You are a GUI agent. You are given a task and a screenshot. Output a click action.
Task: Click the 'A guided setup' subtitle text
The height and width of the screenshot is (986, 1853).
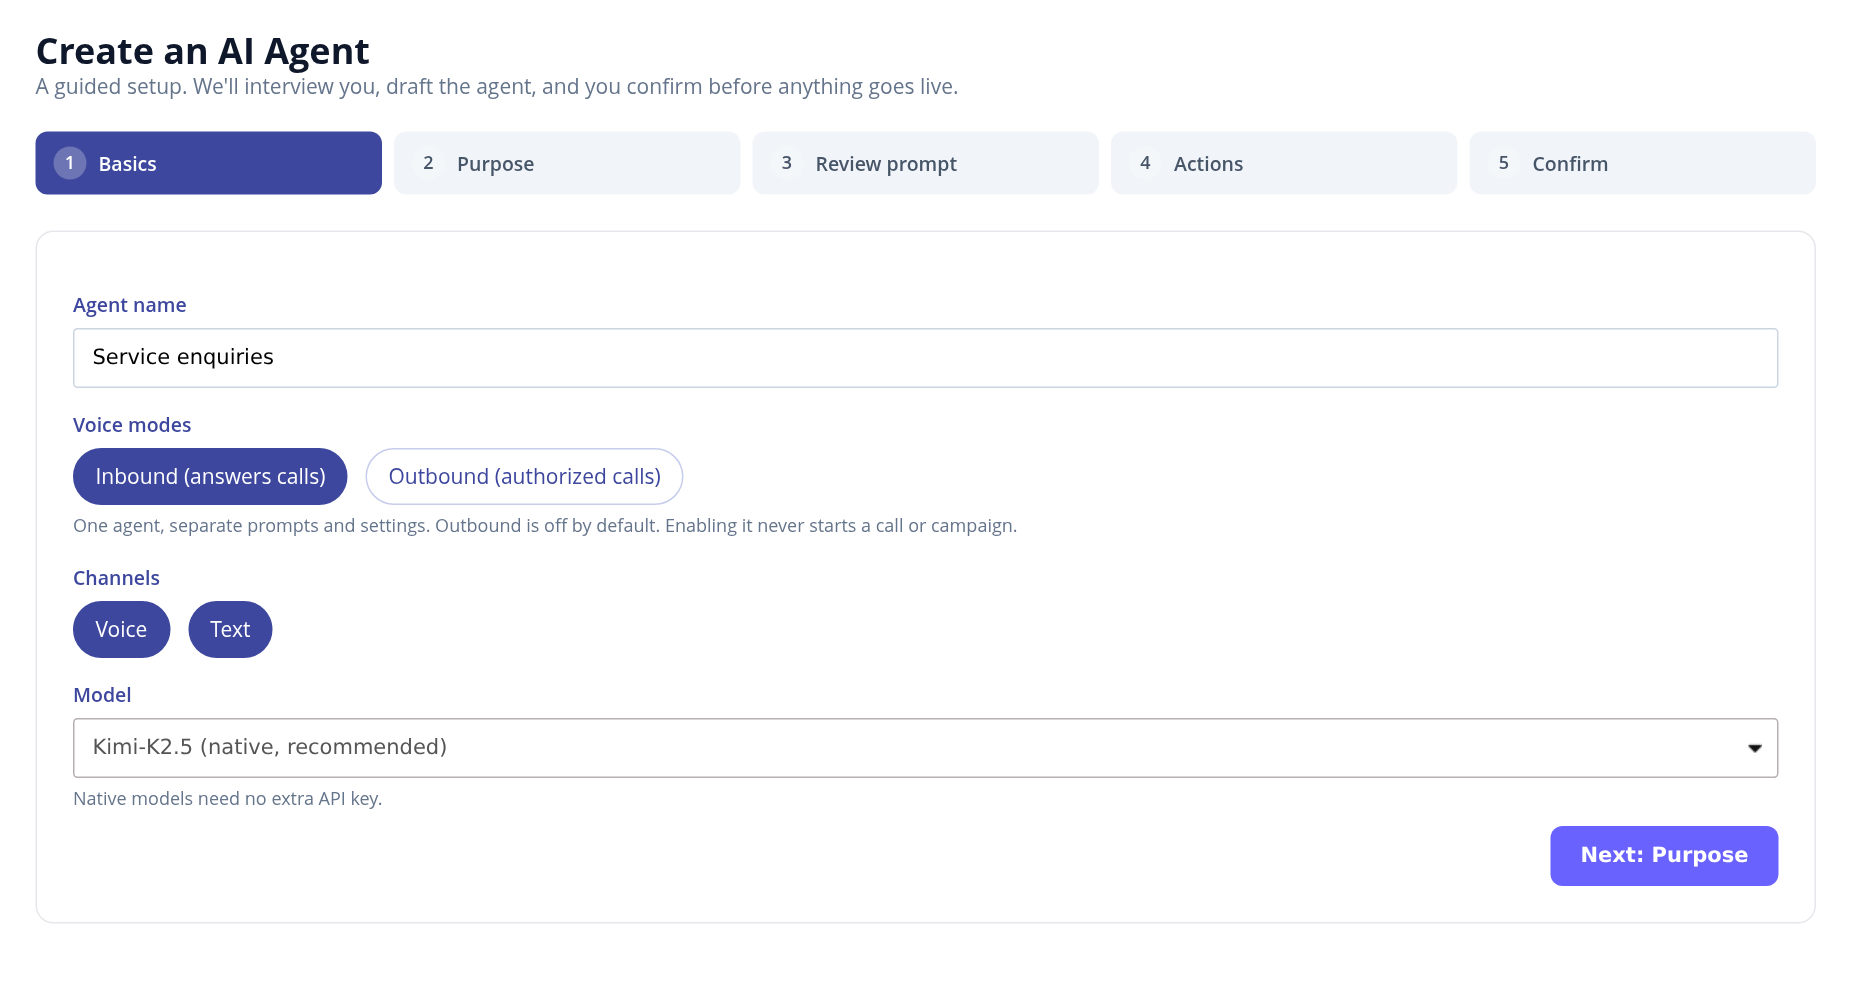point(497,87)
